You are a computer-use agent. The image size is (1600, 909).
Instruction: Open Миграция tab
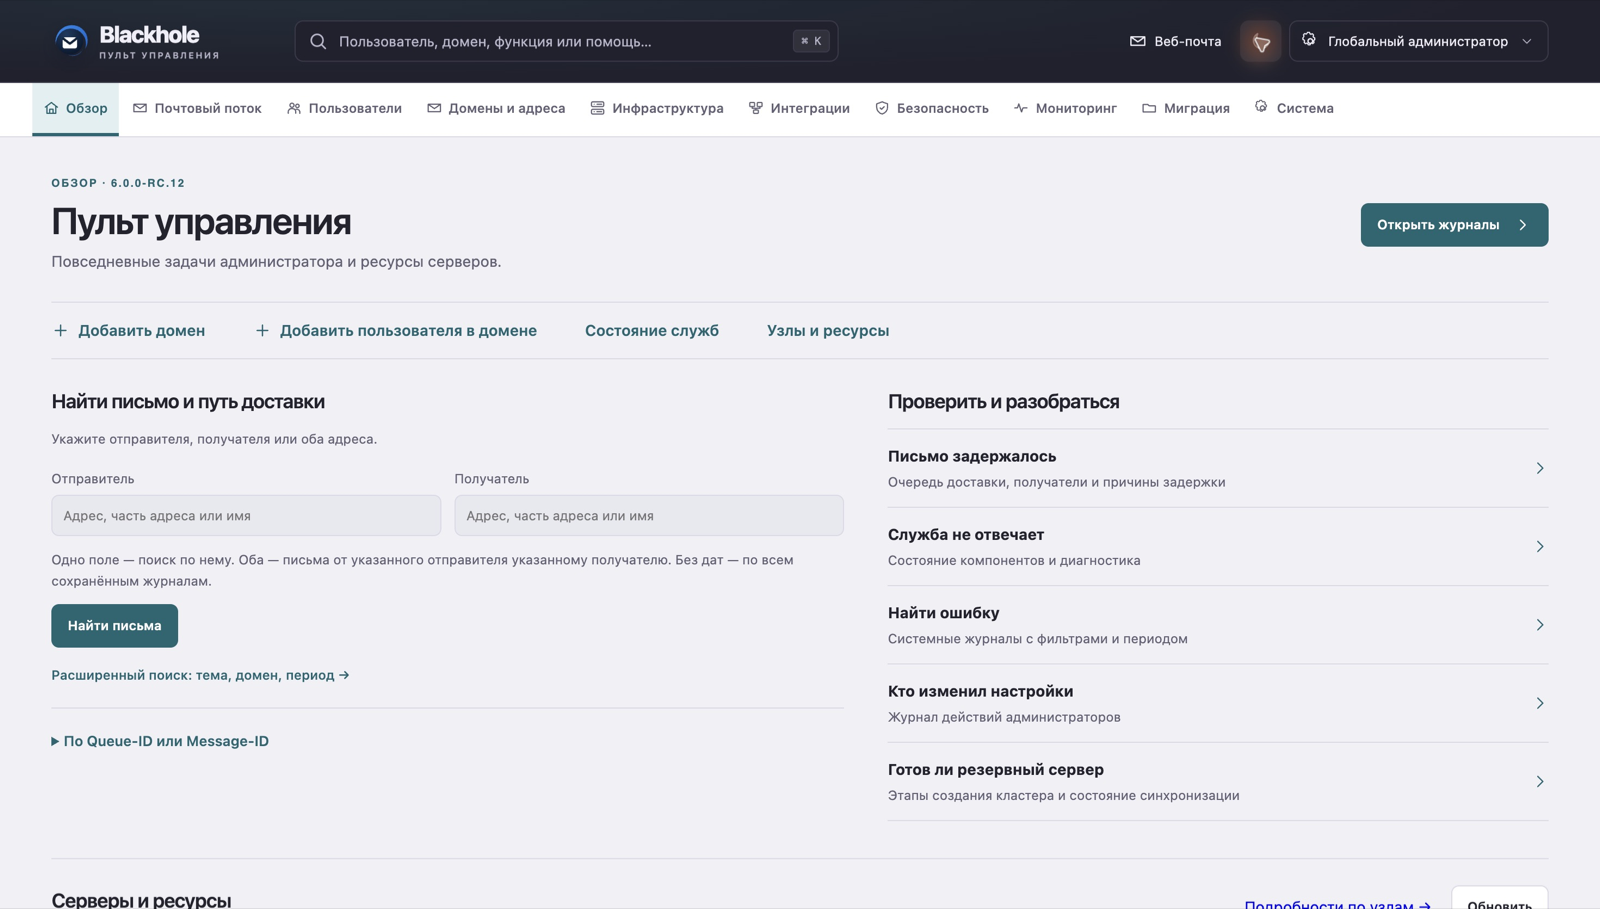(1186, 108)
